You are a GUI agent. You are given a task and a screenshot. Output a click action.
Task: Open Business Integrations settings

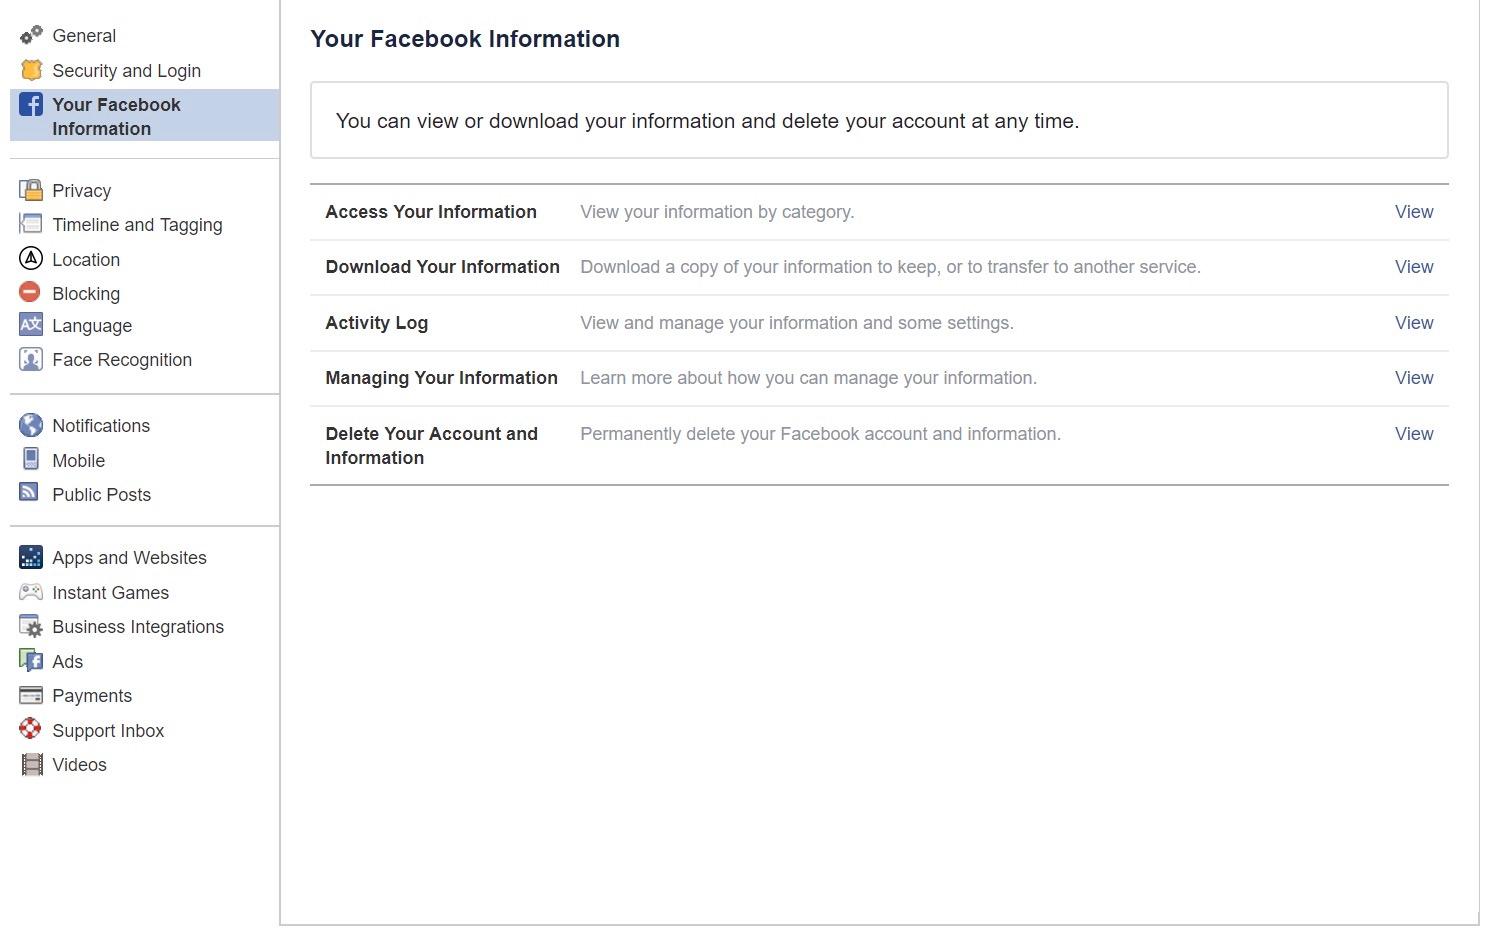click(138, 627)
